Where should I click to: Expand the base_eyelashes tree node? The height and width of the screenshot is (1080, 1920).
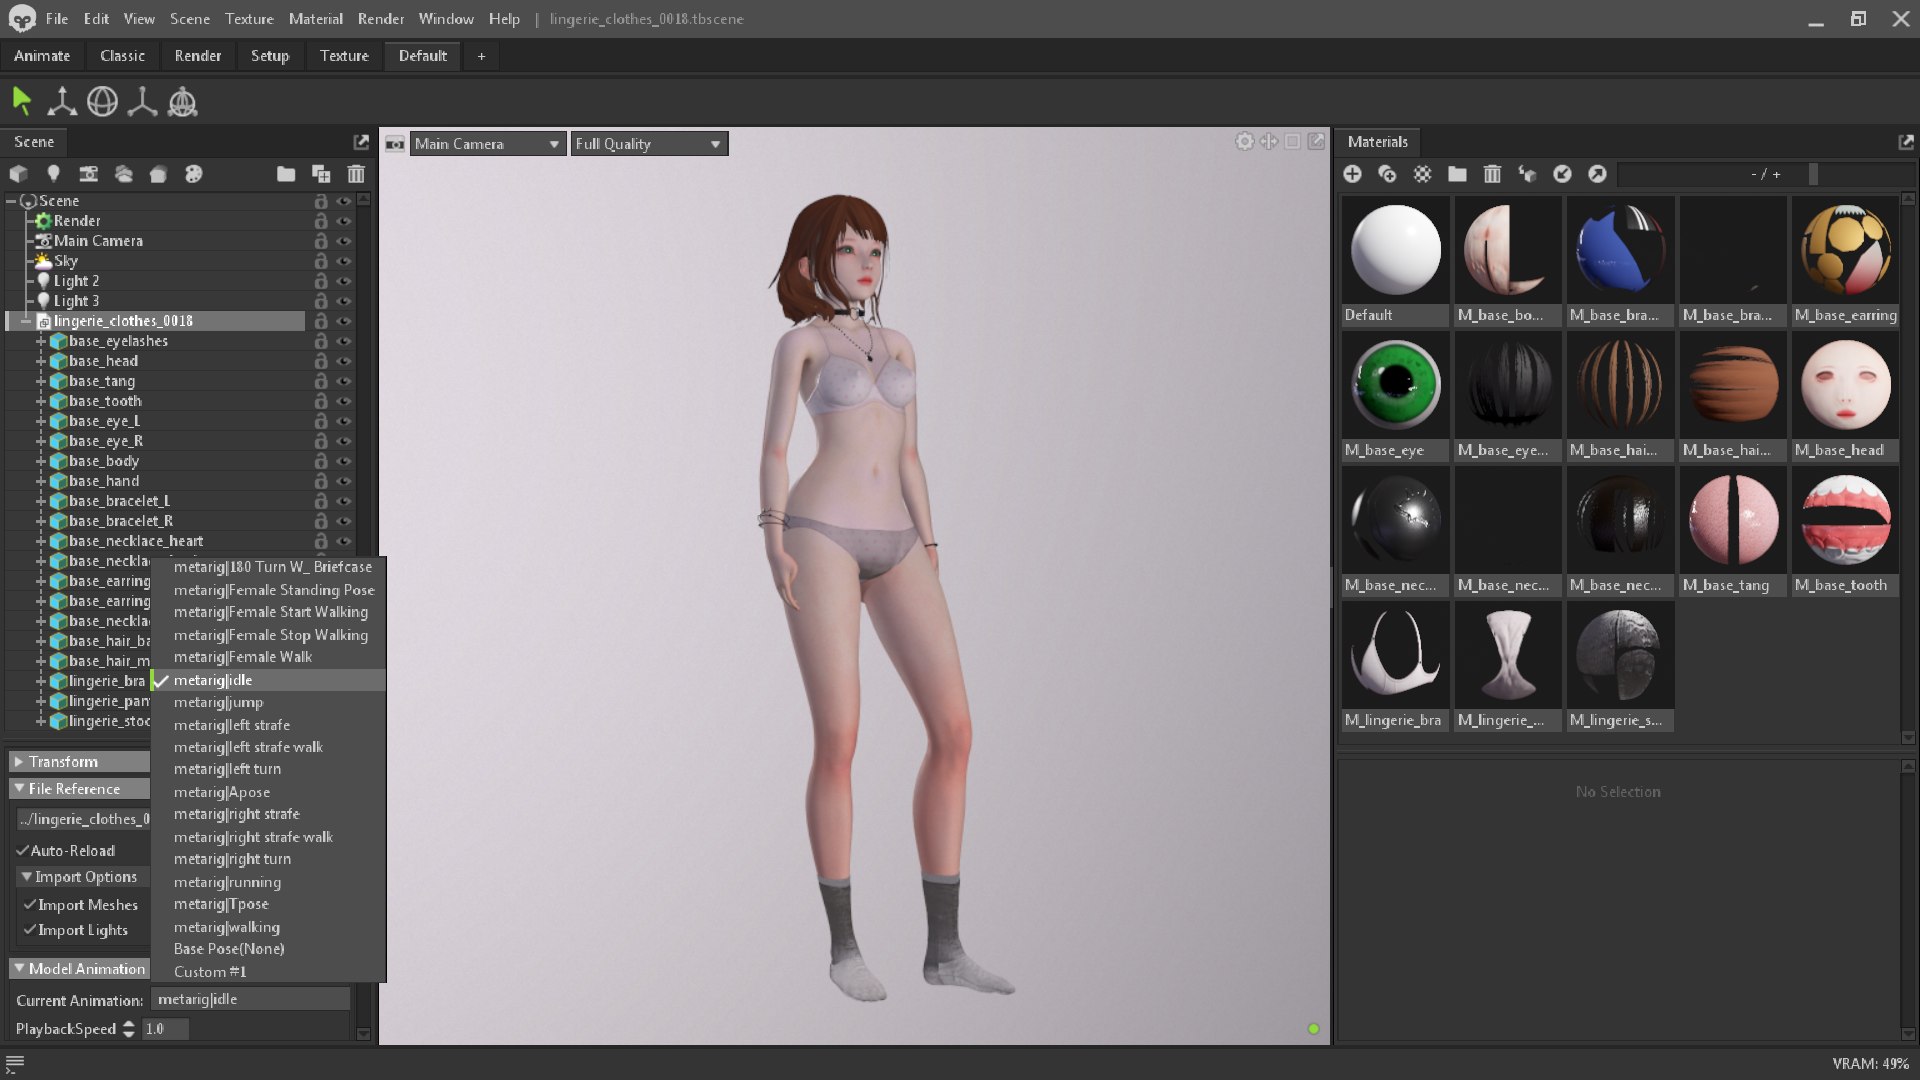(41, 341)
